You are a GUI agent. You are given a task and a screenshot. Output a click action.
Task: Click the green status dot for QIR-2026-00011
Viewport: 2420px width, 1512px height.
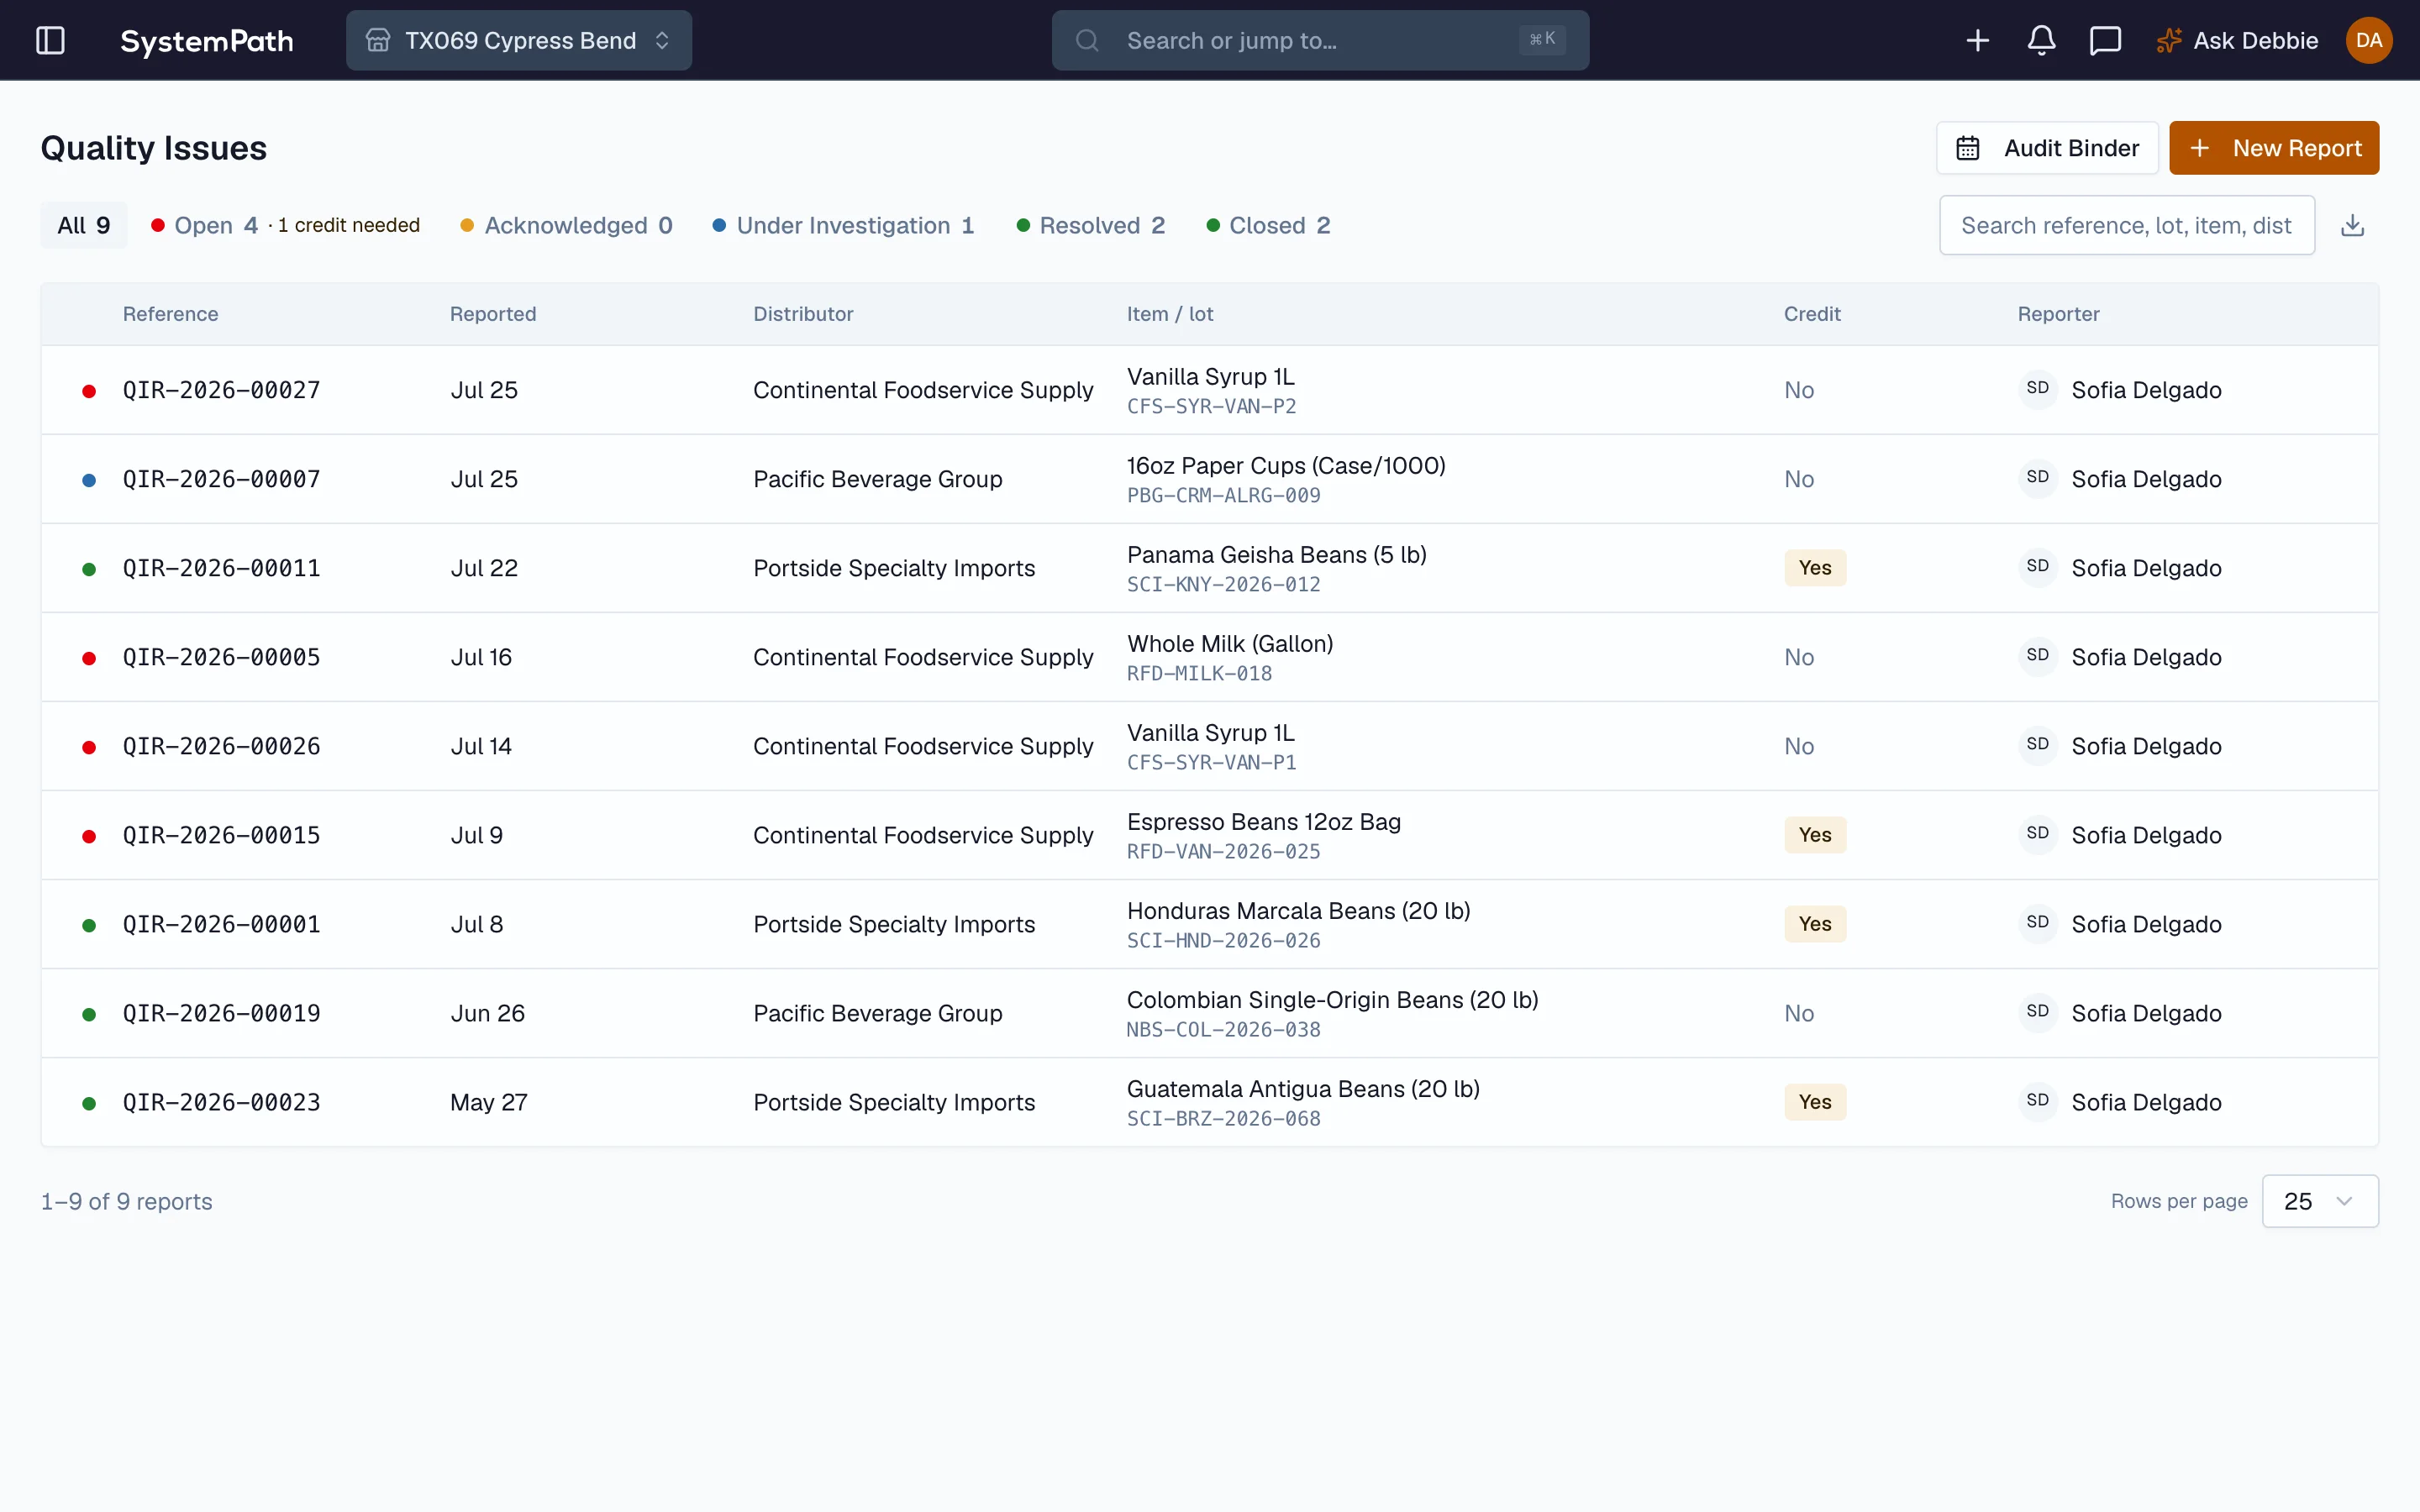89,569
